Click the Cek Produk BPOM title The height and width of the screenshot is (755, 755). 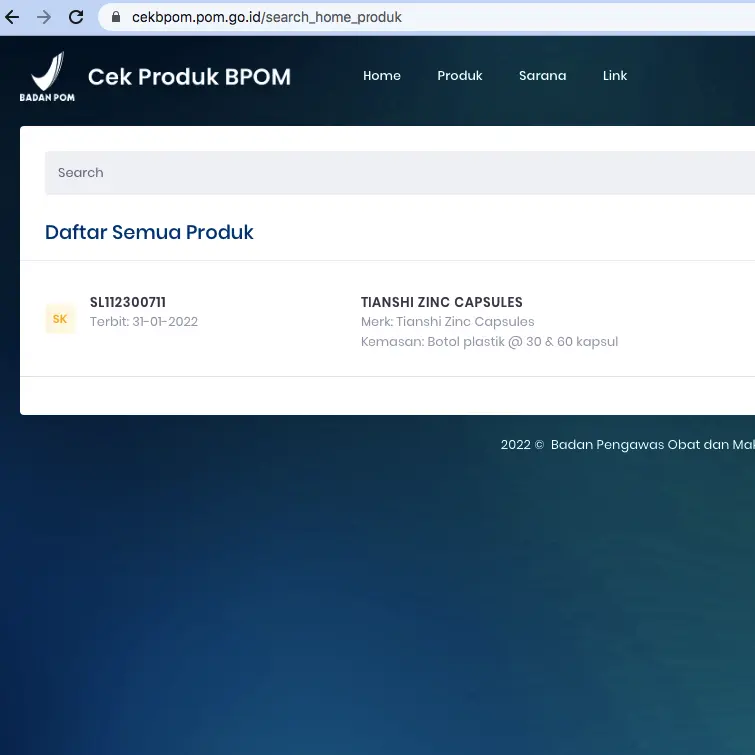coord(189,77)
